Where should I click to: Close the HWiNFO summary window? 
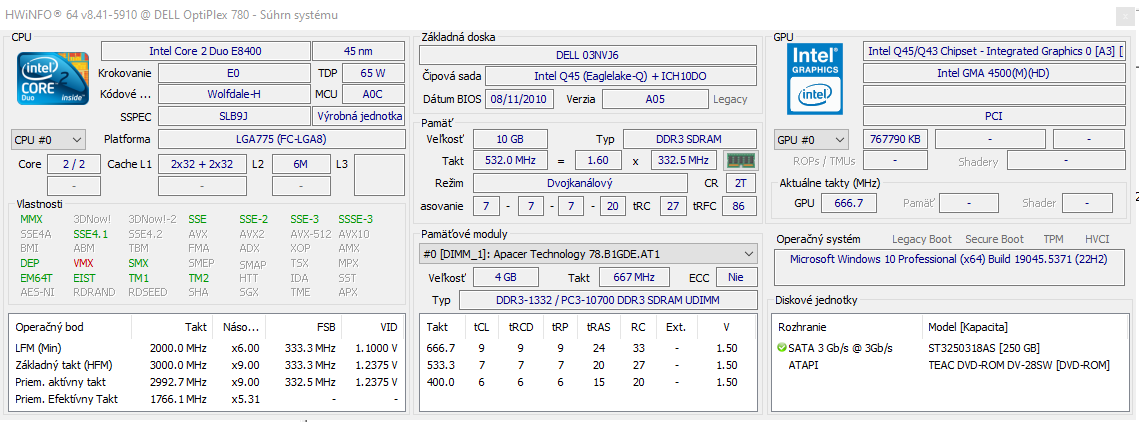click(1127, 15)
